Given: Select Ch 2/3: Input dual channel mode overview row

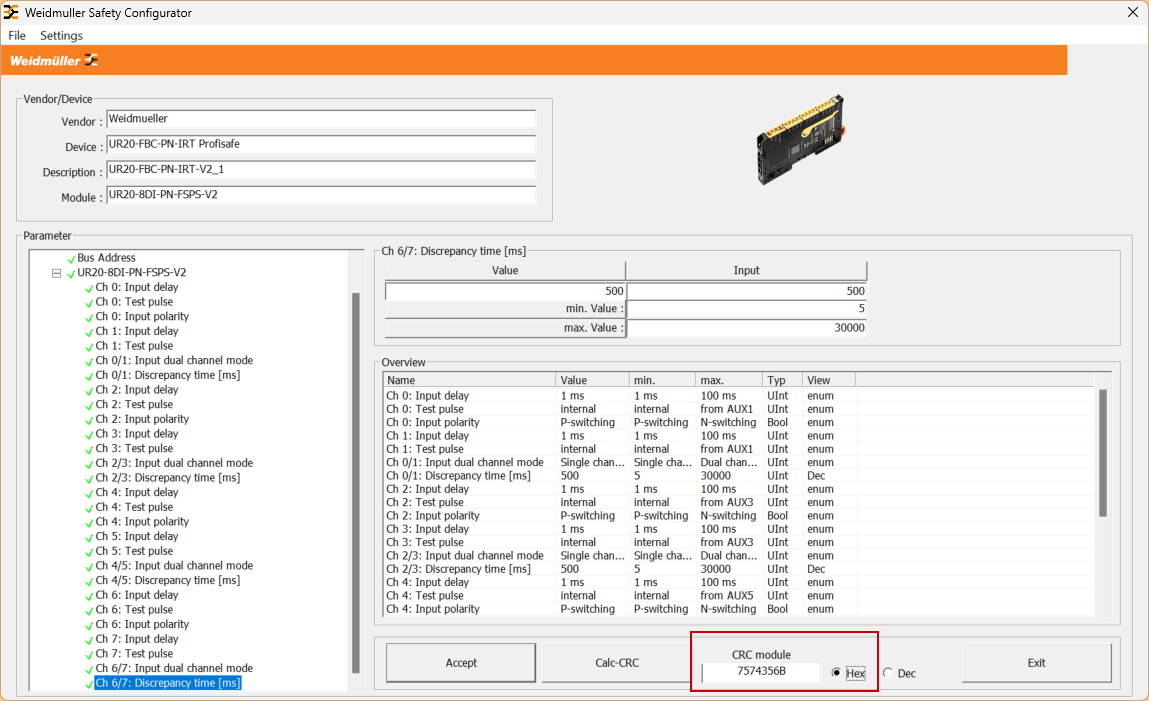Looking at the screenshot, I should 738,555.
